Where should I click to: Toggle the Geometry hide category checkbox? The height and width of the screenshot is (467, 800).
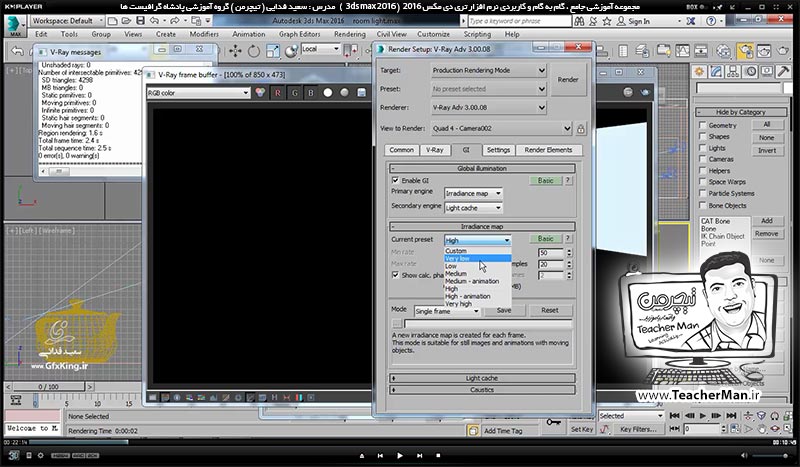point(703,125)
